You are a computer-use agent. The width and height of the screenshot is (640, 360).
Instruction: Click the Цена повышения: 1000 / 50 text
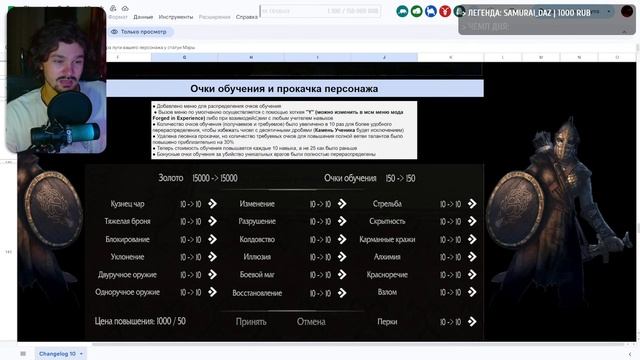[x=140, y=321]
